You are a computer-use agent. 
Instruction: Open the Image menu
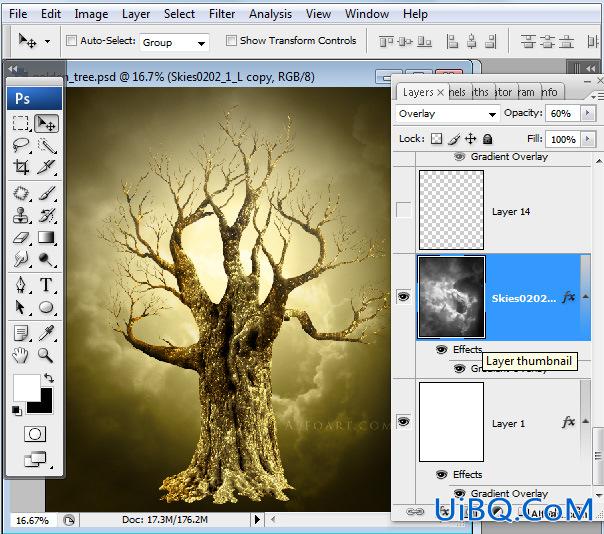[x=91, y=14]
